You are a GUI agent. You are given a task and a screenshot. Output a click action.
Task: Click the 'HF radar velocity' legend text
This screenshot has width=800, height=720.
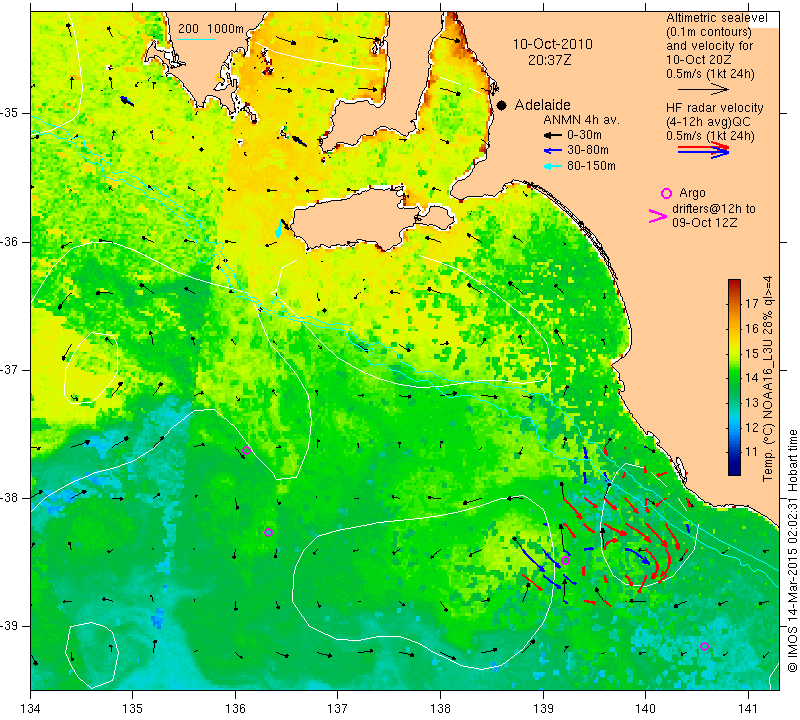(x=715, y=108)
